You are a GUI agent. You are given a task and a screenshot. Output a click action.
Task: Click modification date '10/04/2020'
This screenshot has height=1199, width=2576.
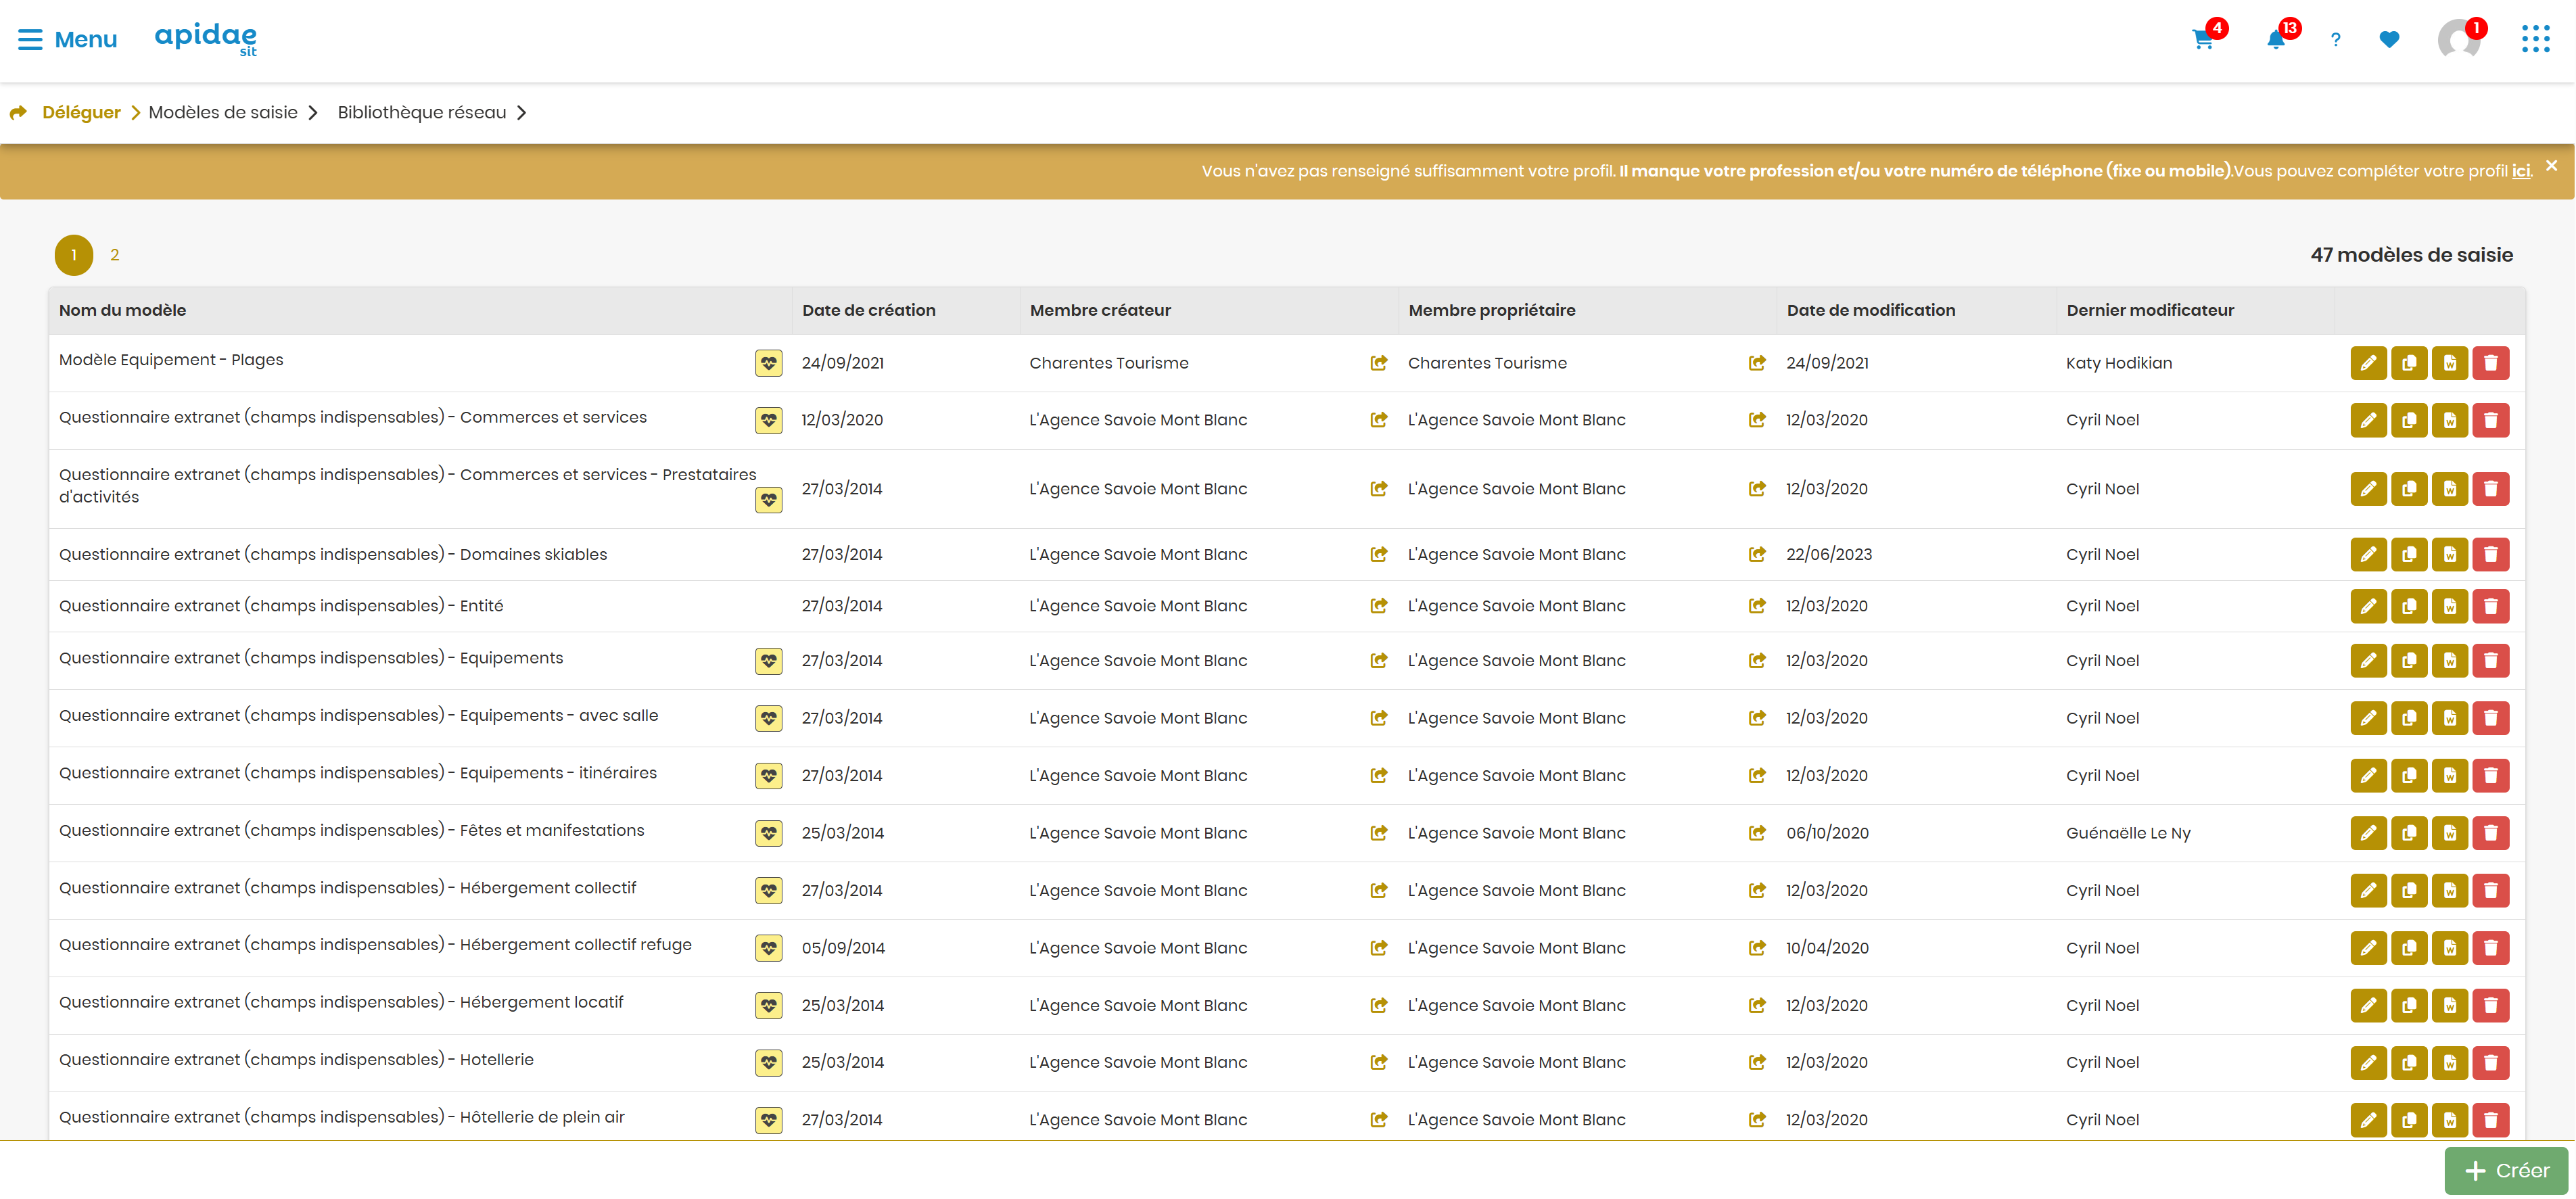pos(1827,948)
